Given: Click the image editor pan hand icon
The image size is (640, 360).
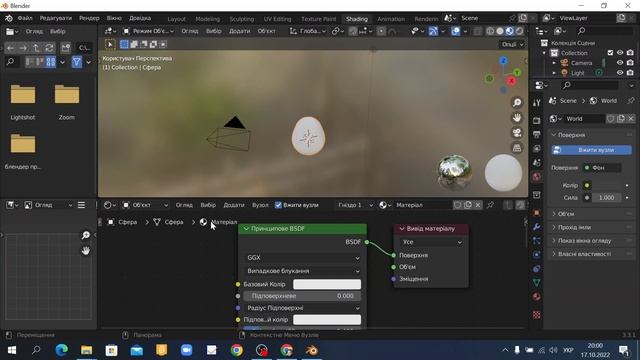Looking at the screenshot, I should coord(85,251).
